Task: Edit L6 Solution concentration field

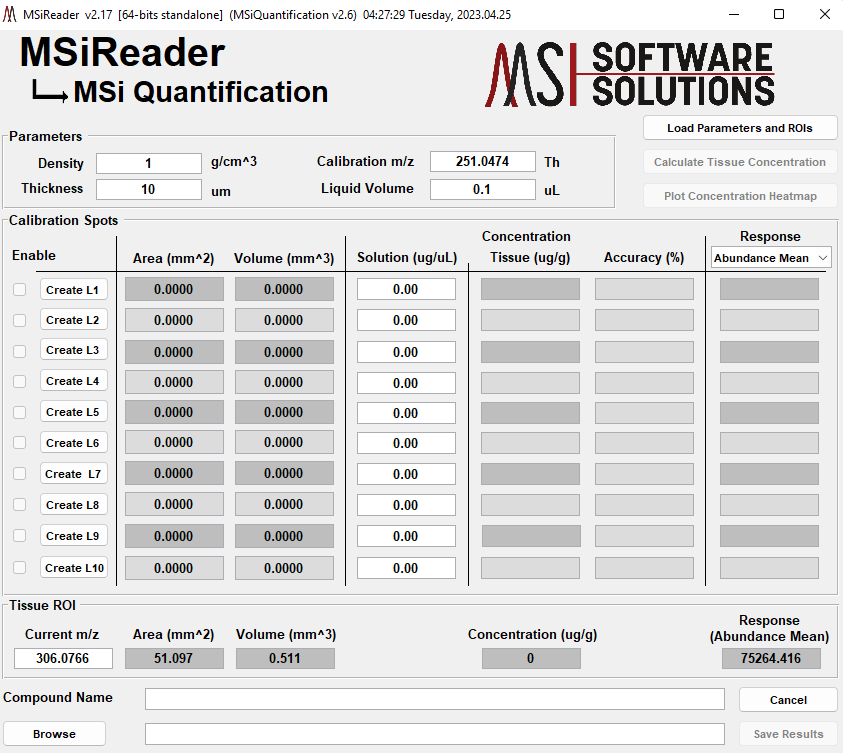Action: point(406,443)
